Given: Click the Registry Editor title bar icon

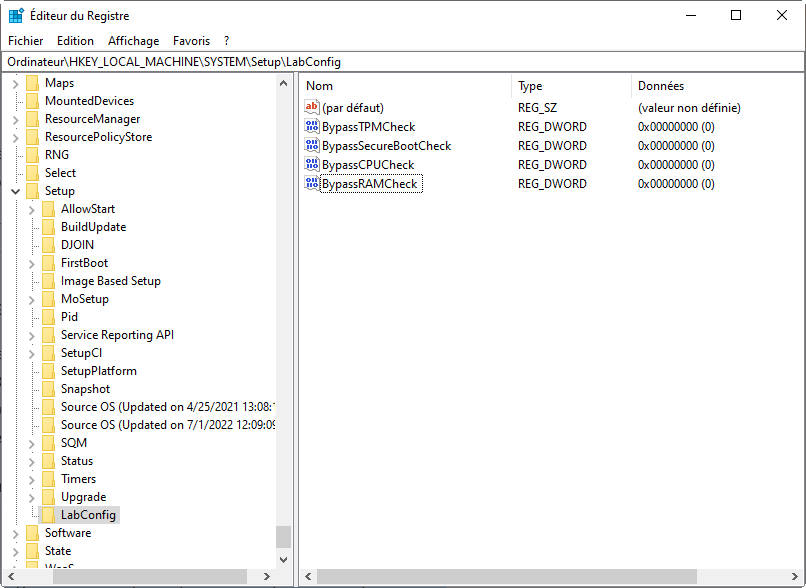Looking at the screenshot, I should click(x=17, y=16).
